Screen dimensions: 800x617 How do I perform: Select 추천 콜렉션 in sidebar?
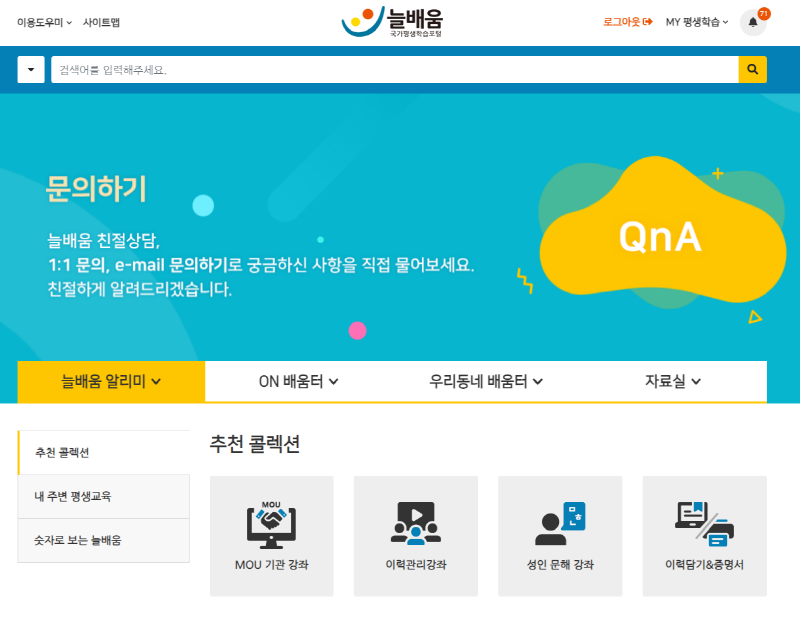pyautogui.click(x=104, y=453)
